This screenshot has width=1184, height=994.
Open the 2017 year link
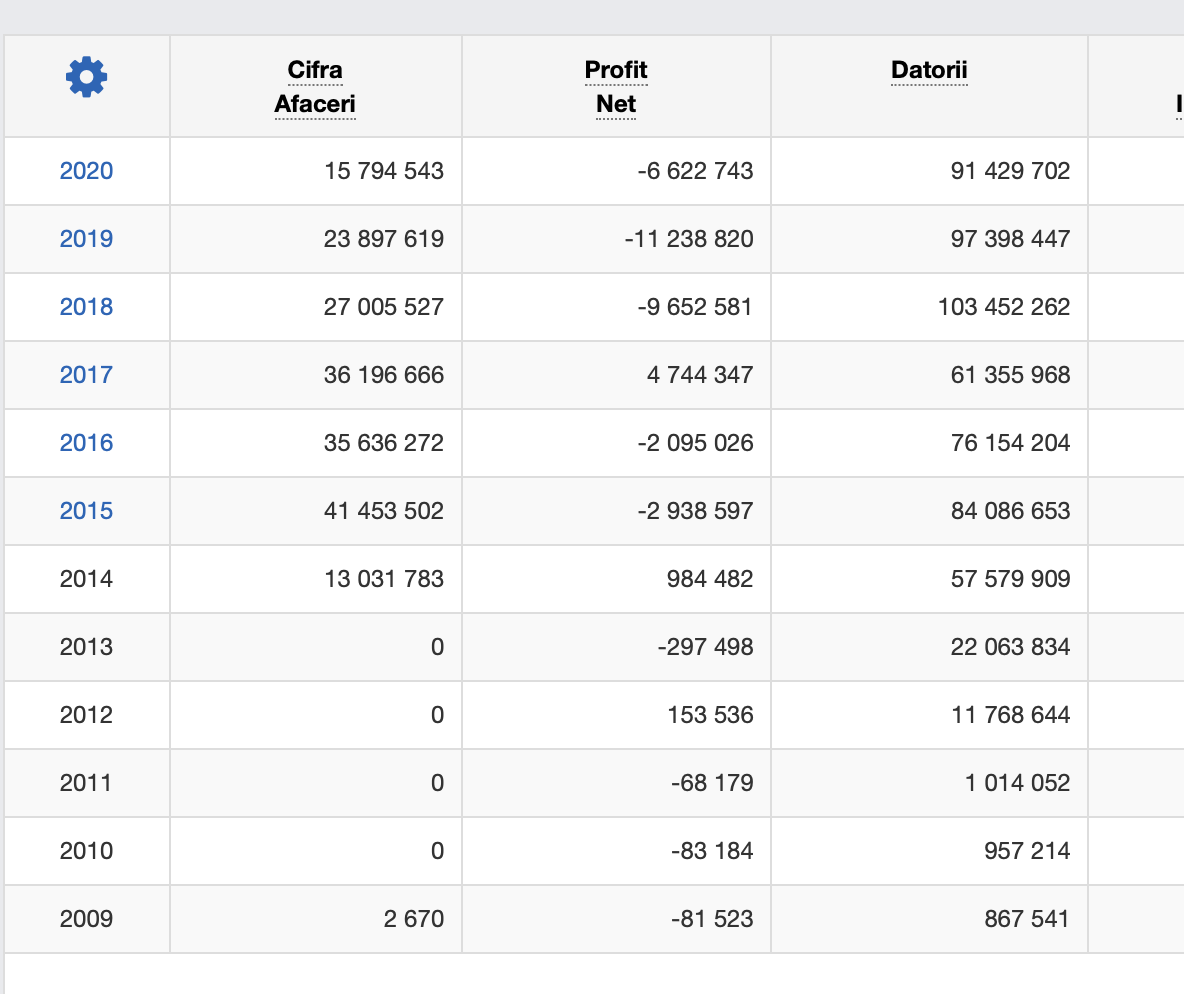(x=86, y=375)
